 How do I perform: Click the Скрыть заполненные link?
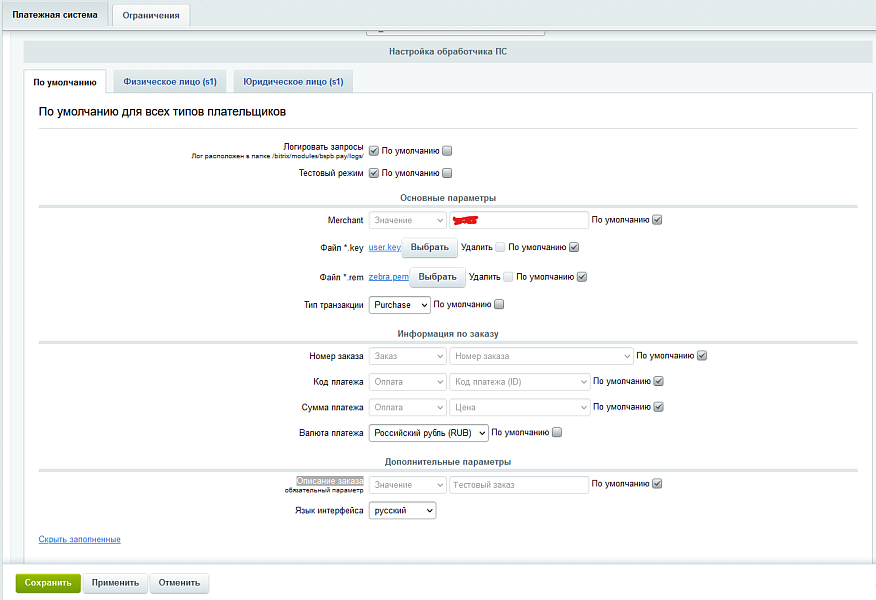tap(79, 539)
